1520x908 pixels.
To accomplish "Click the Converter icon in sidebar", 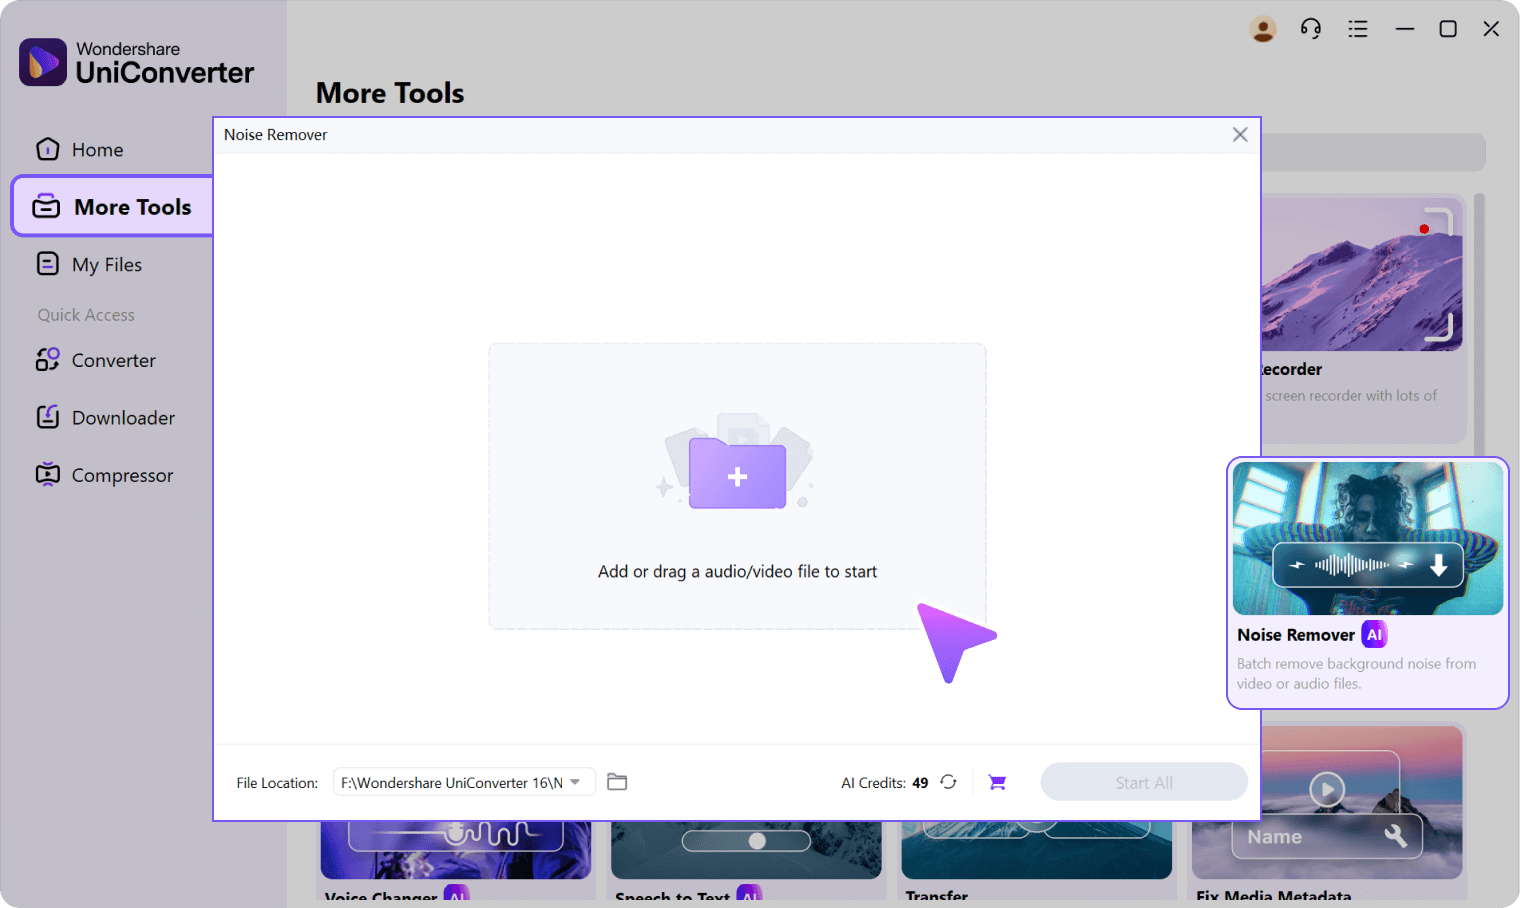I will pyautogui.click(x=47, y=359).
